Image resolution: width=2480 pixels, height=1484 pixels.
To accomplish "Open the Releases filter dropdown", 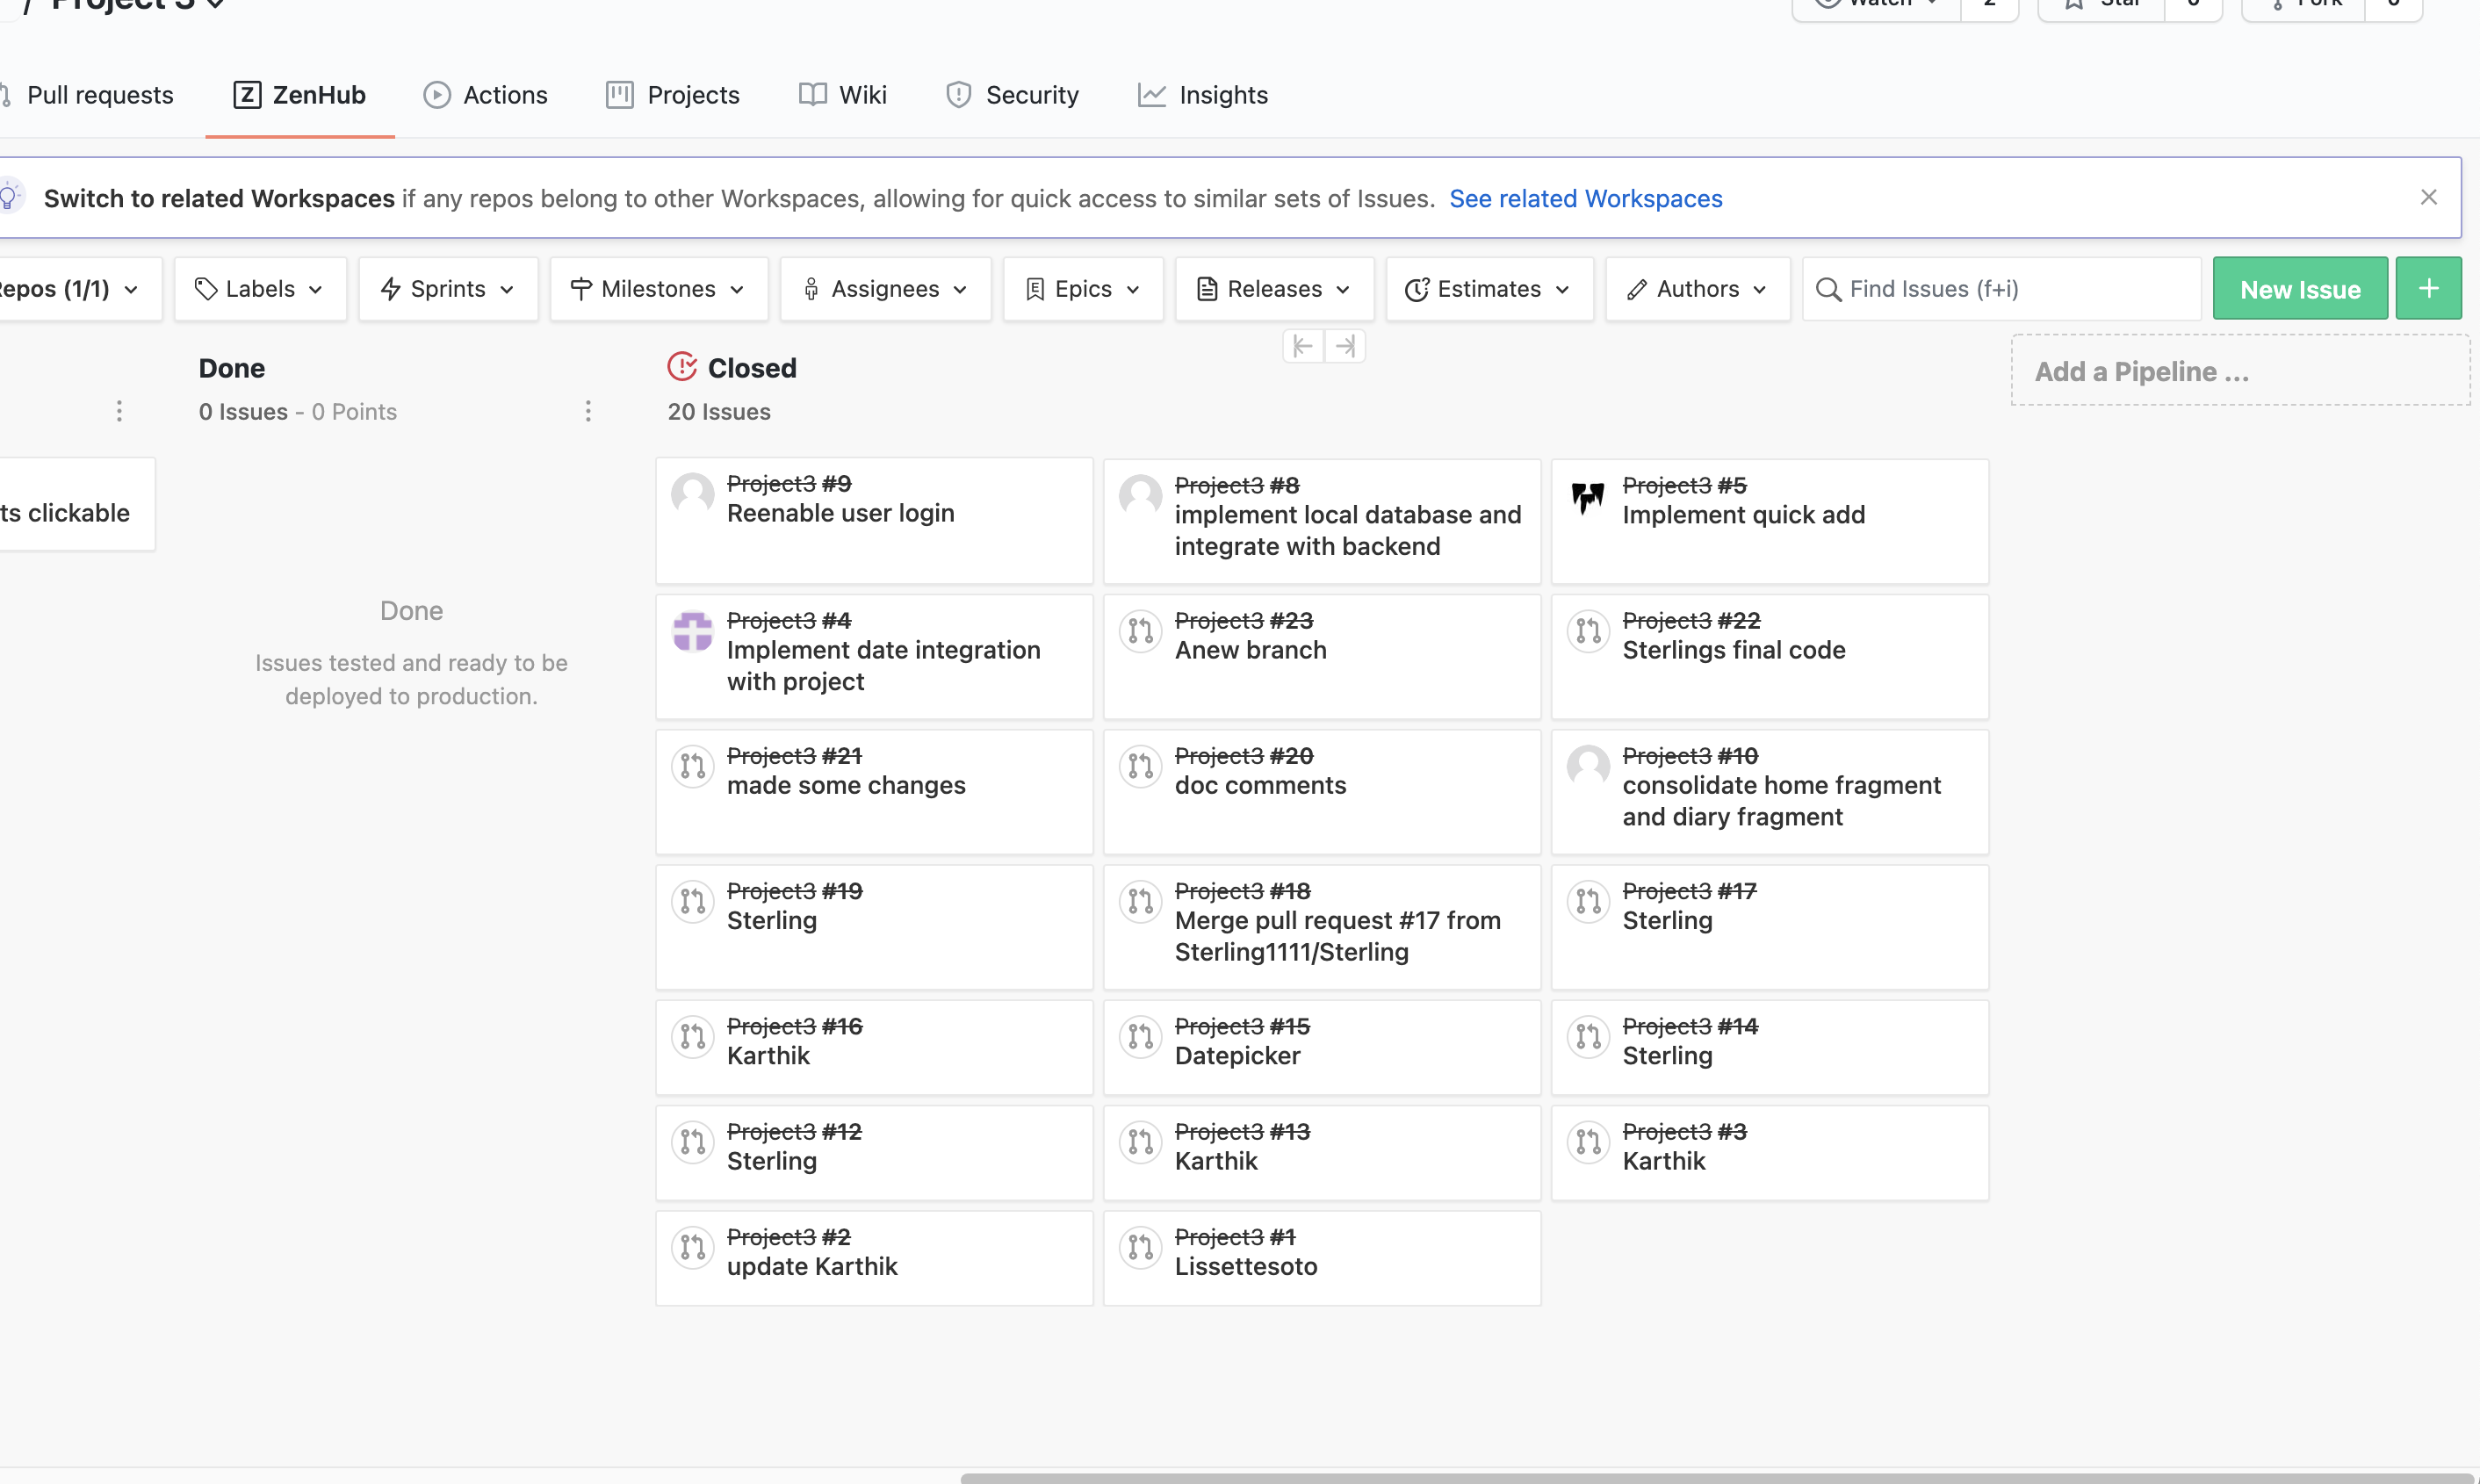I will 1274,289.
